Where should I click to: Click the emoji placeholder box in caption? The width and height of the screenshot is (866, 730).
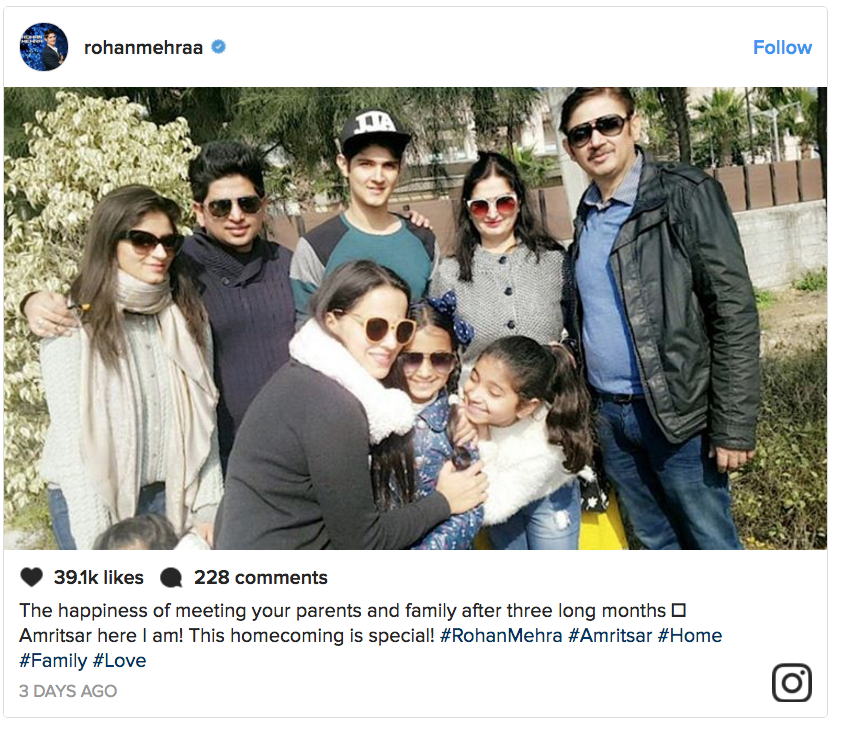tap(679, 611)
